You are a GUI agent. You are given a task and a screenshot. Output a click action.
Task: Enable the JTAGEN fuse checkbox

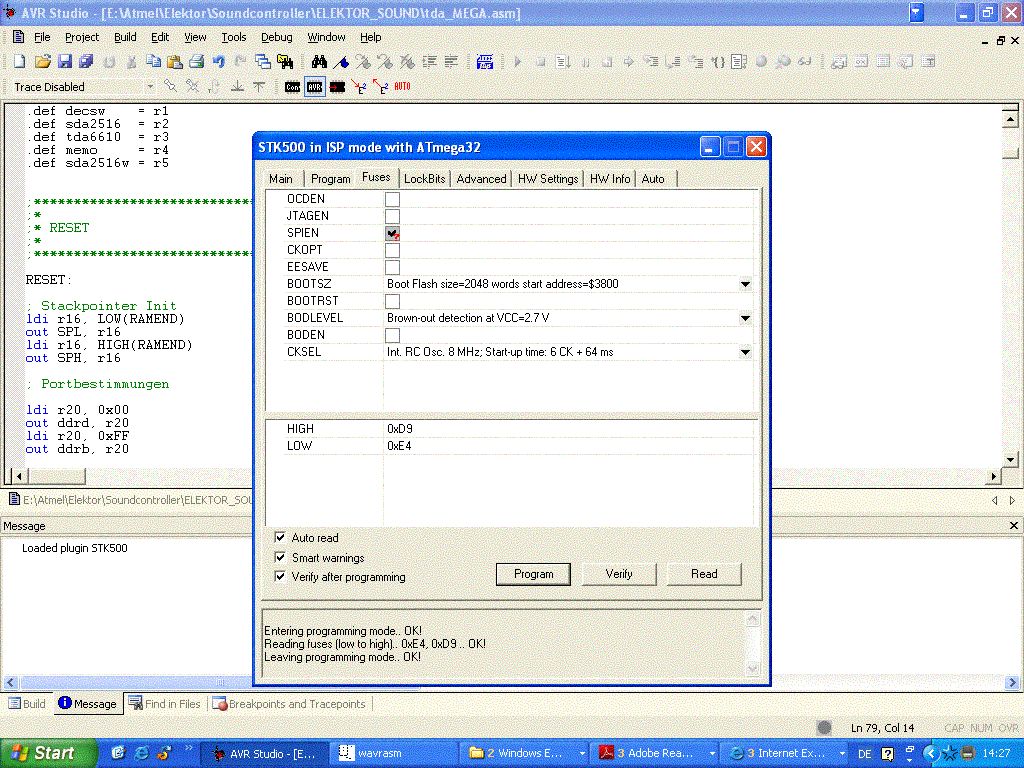[x=392, y=216]
